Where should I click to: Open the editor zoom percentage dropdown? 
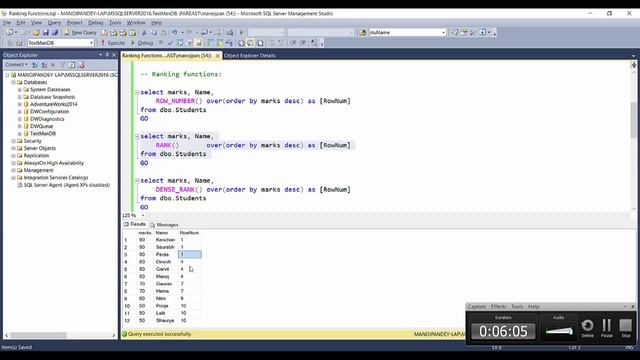pos(143,215)
